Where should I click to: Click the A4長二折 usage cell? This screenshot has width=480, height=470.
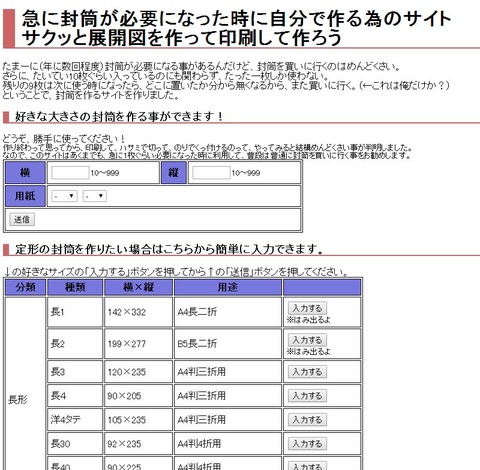coord(228,312)
